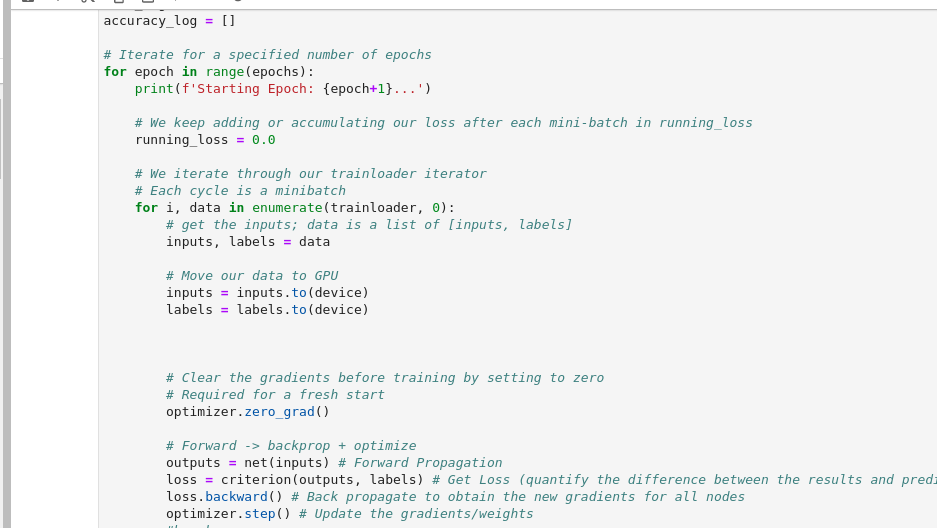Click the accuracy_log assignment line
The height and width of the screenshot is (528, 937).
point(169,20)
